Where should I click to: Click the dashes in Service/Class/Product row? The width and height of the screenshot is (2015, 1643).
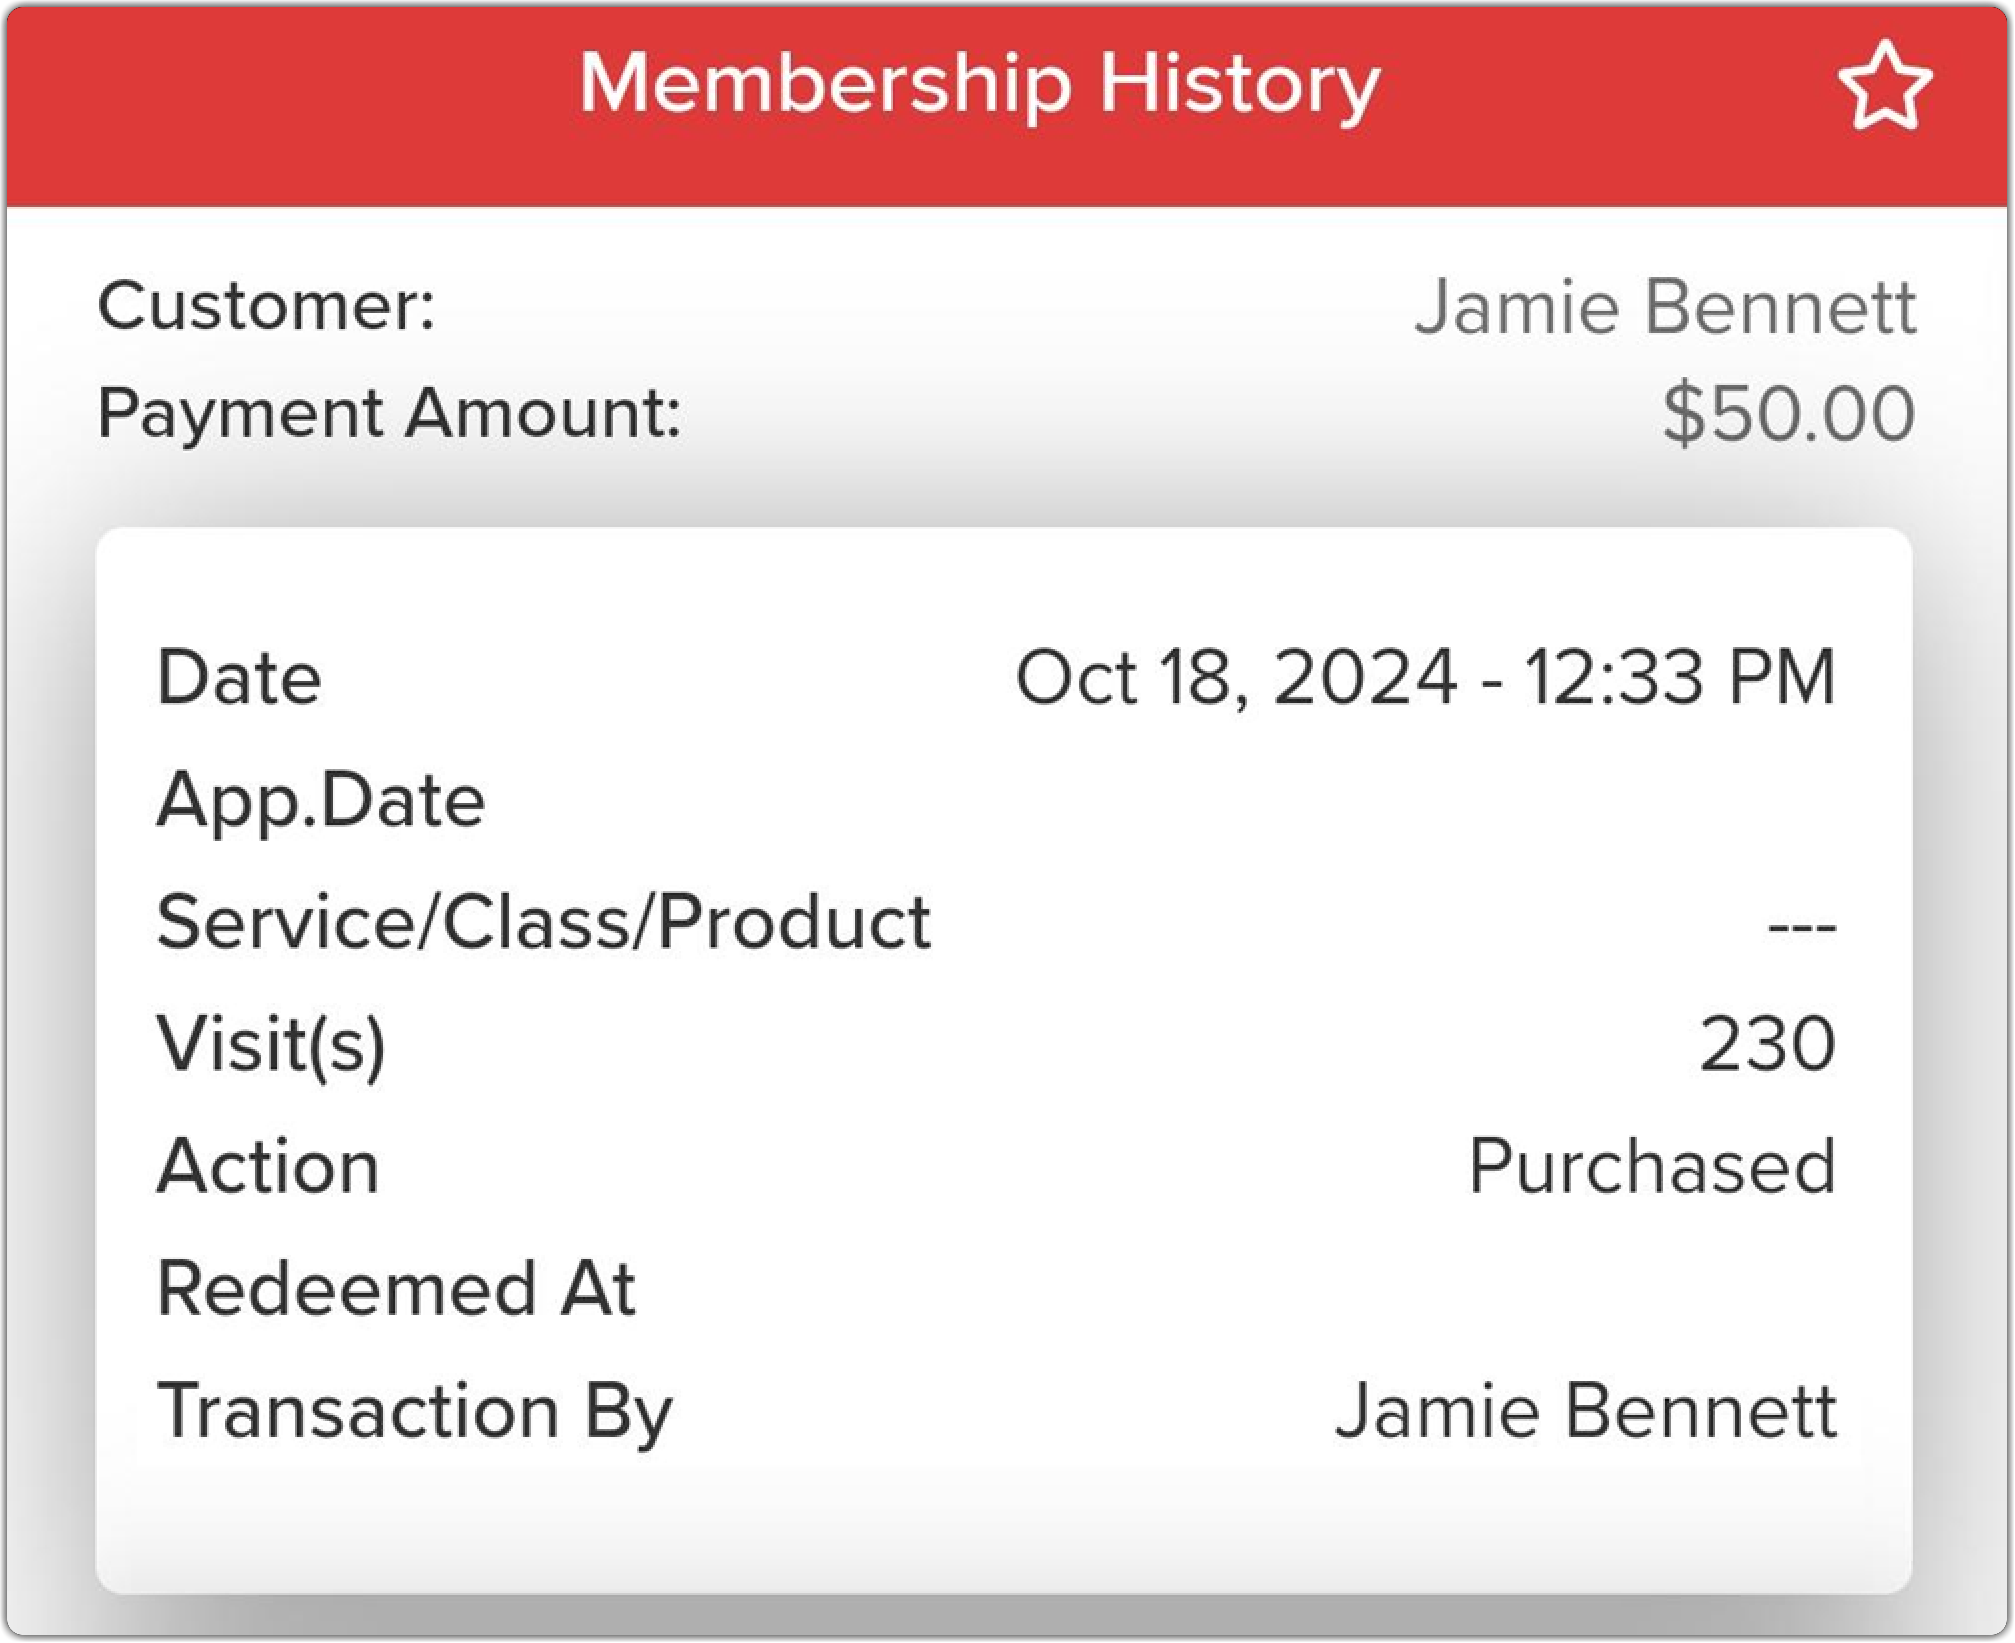tap(1801, 926)
